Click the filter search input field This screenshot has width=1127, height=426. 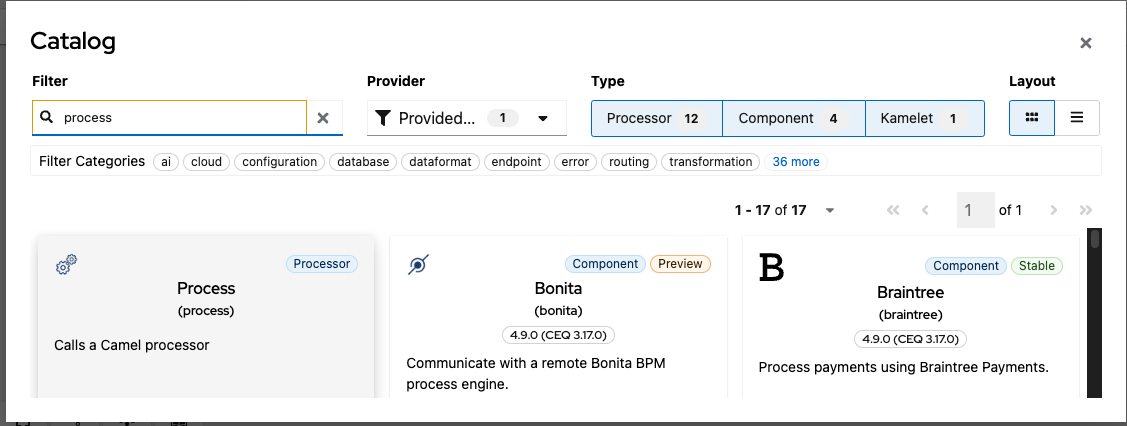coord(180,118)
